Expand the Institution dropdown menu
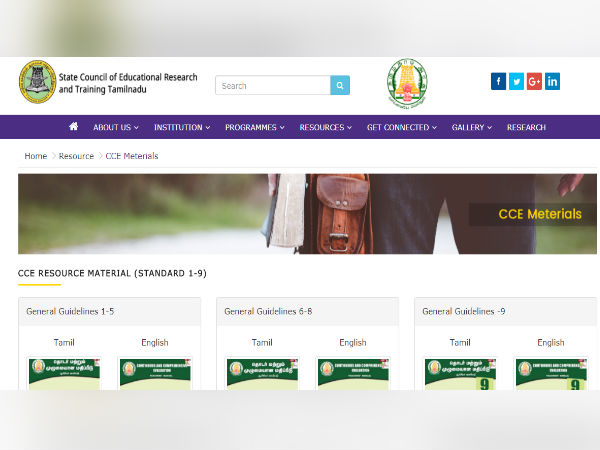600x450 pixels. 182,128
